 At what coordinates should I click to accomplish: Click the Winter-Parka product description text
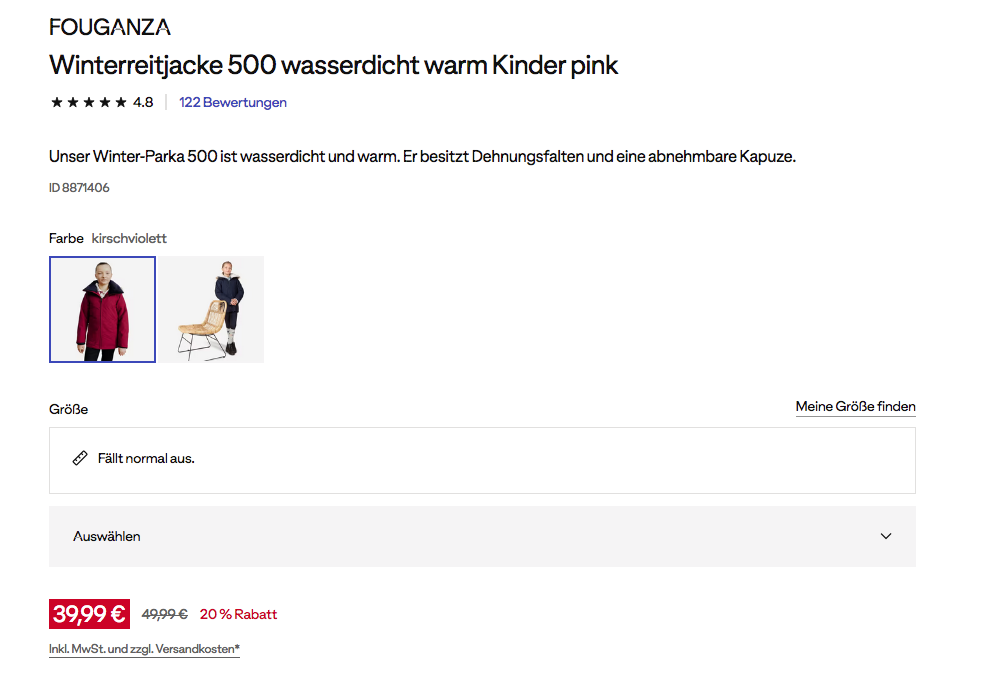pos(422,157)
